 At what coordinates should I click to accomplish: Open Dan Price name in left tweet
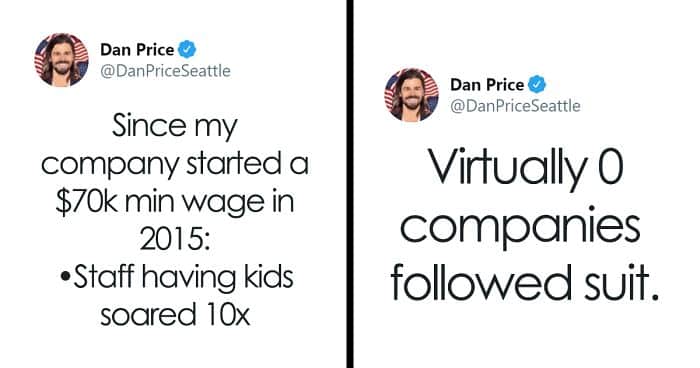[x=137, y=49]
